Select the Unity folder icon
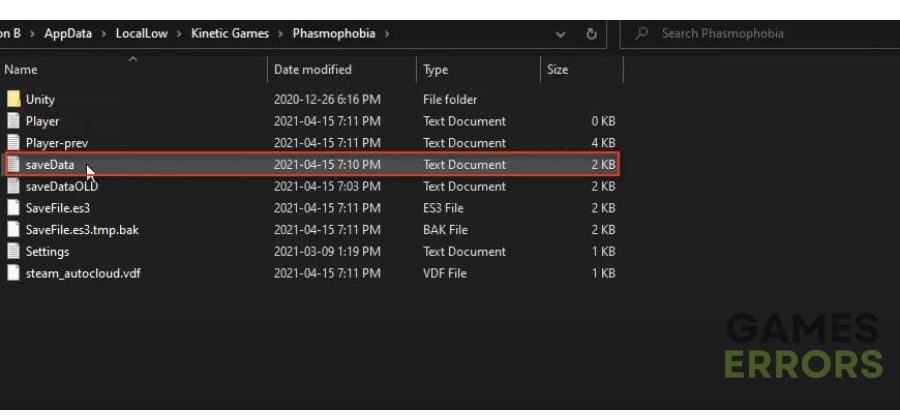The width and height of the screenshot is (900, 420). (x=14, y=99)
